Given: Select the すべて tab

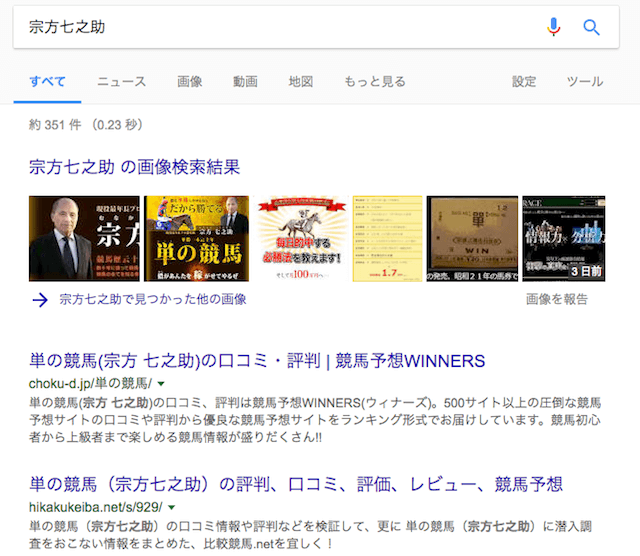Looking at the screenshot, I should (47, 82).
